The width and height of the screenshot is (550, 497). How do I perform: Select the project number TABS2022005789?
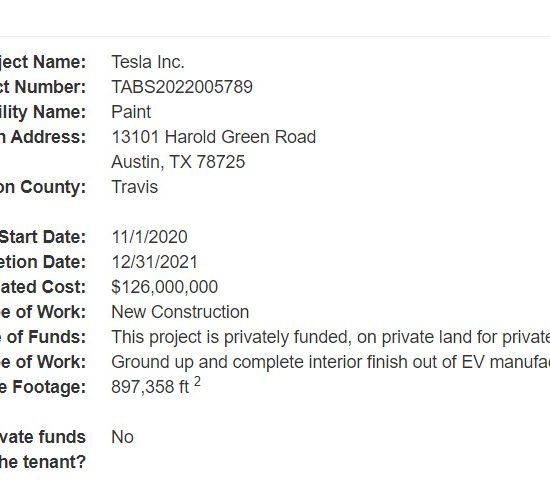182,87
